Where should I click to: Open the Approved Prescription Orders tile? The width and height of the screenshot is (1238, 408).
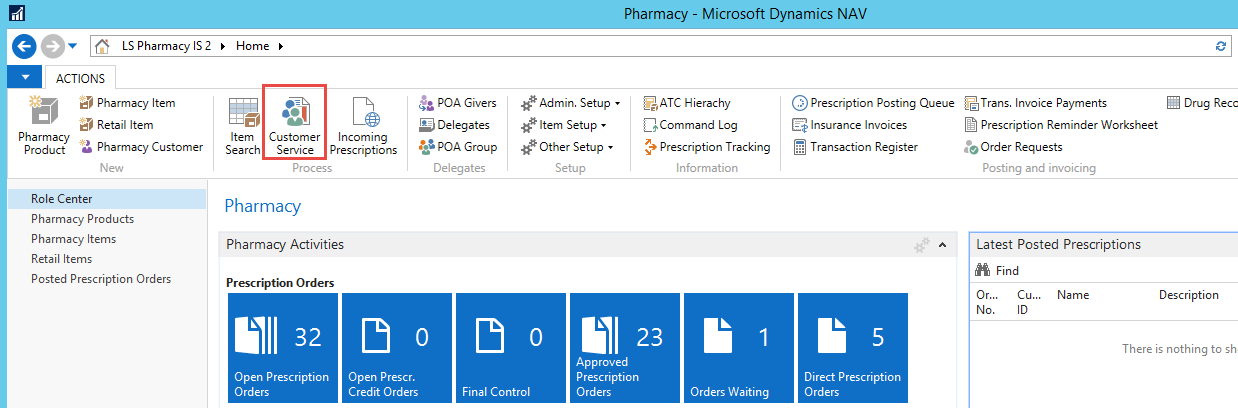(x=624, y=346)
